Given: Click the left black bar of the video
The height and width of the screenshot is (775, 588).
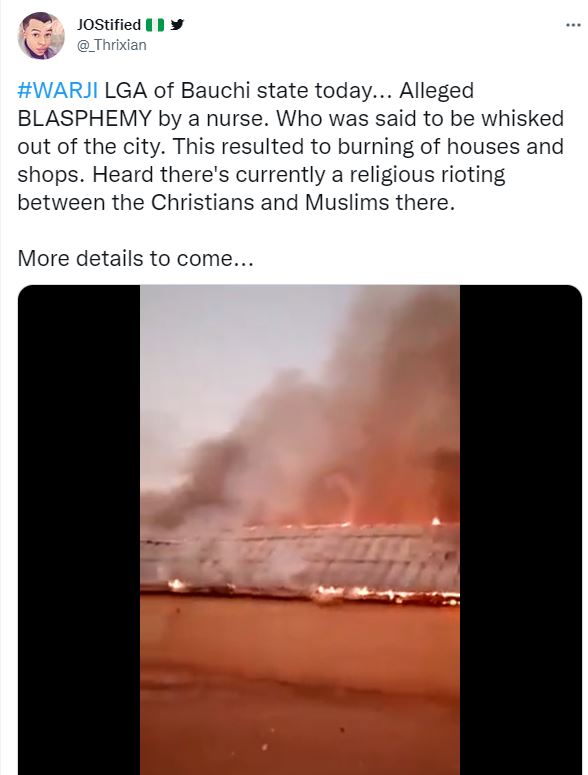Looking at the screenshot, I should pyautogui.click(x=79, y=530).
